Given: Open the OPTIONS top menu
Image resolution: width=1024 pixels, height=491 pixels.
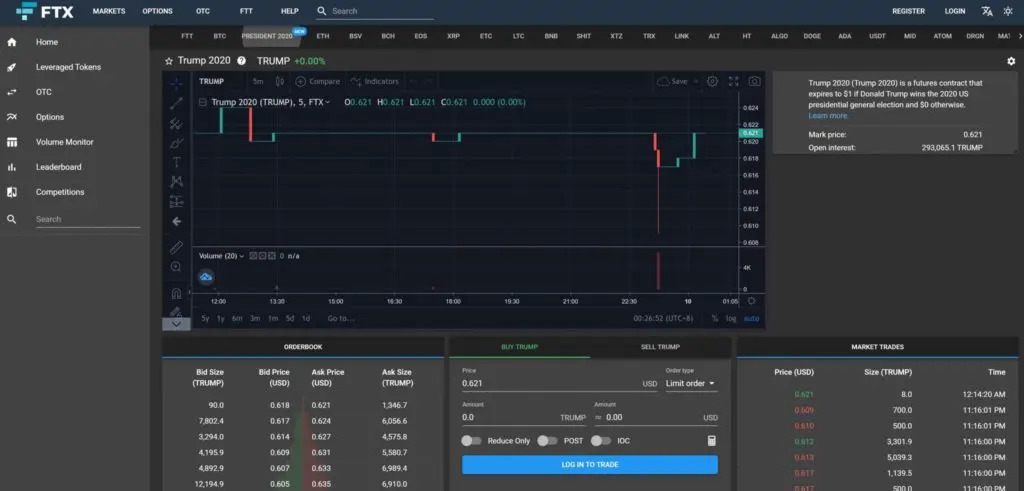Looking at the screenshot, I should click(157, 11).
